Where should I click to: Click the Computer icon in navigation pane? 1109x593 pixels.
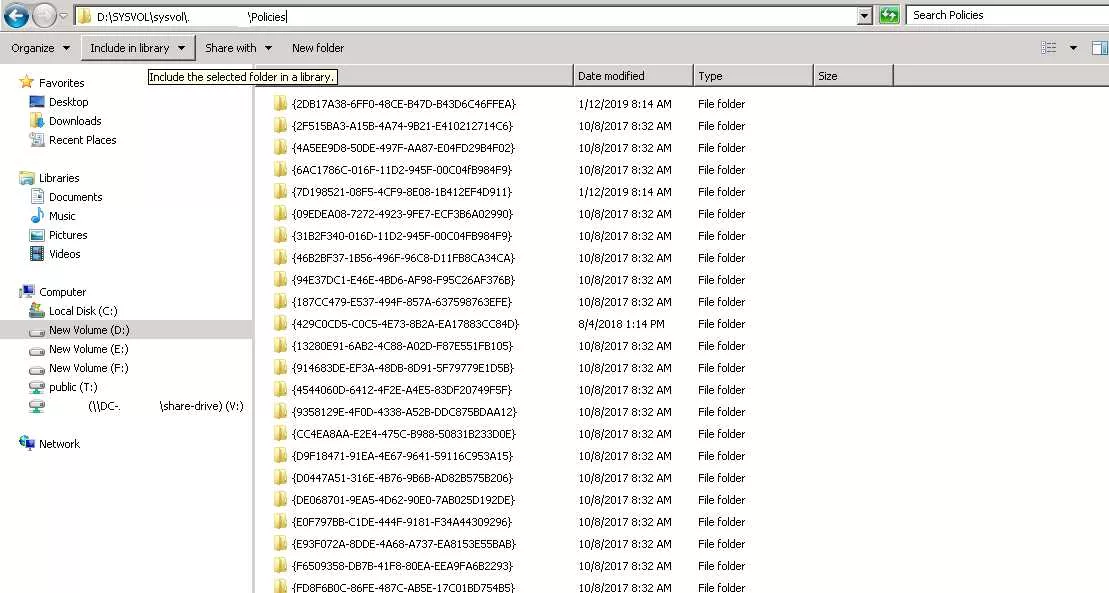(x=27, y=292)
